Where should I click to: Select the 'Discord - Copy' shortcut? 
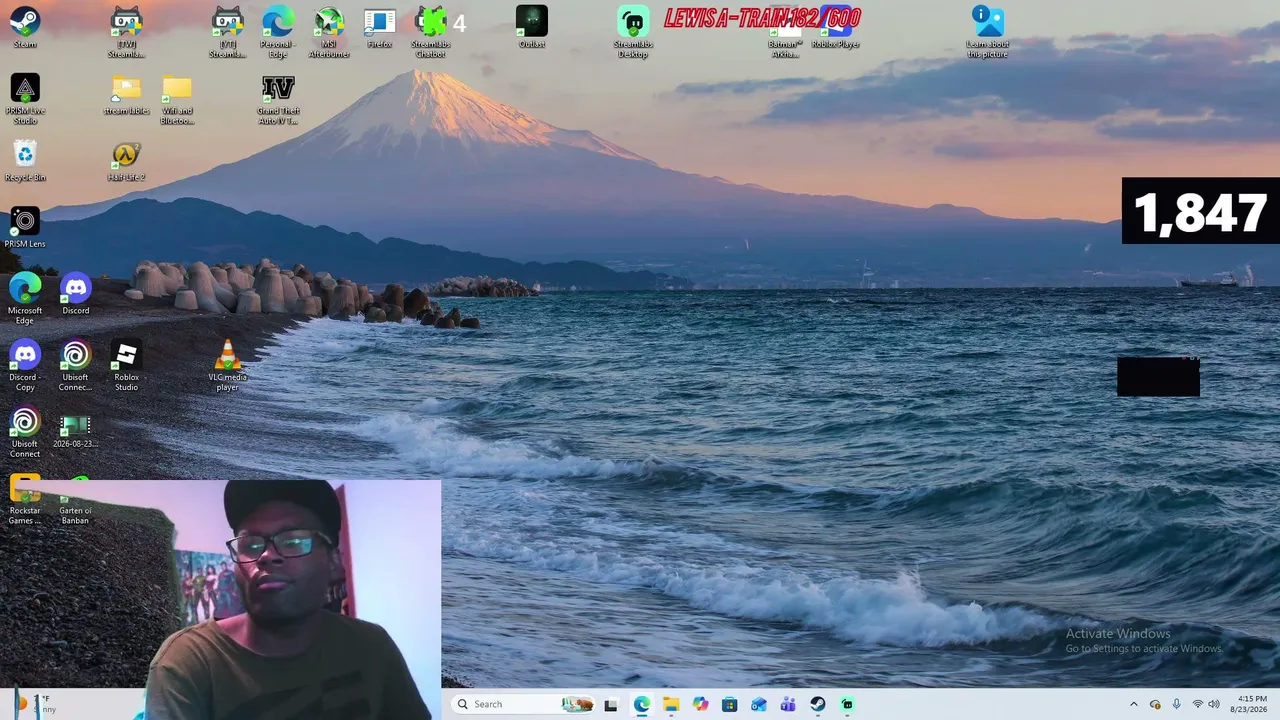(x=25, y=365)
